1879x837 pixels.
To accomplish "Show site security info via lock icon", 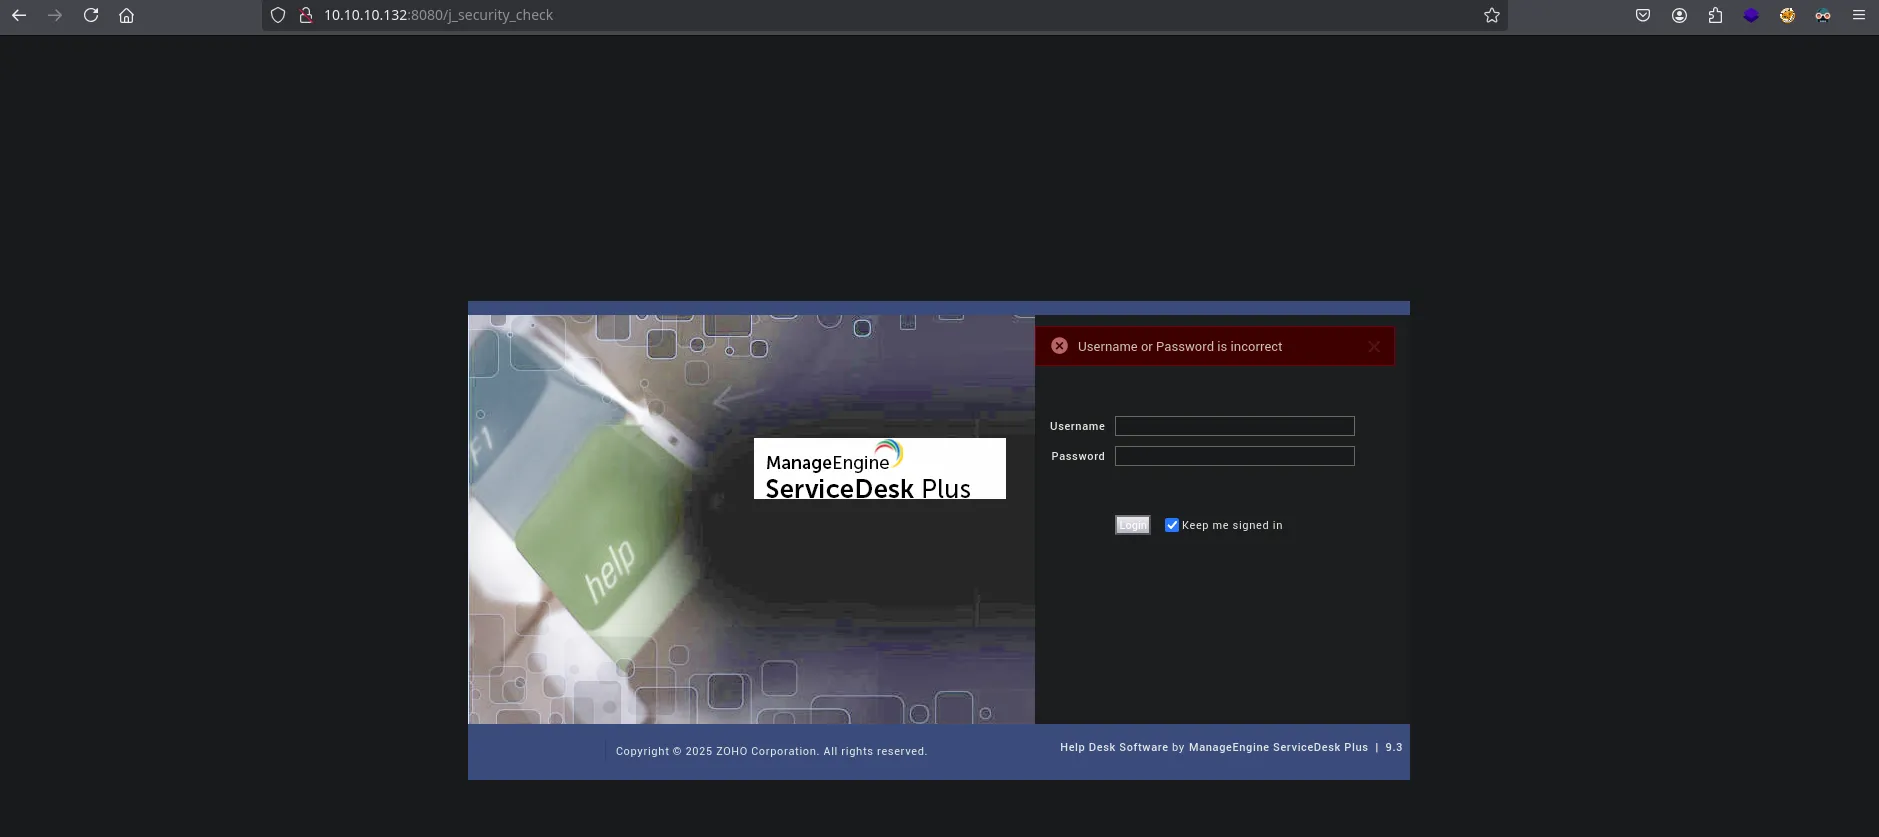I will click(306, 15).
